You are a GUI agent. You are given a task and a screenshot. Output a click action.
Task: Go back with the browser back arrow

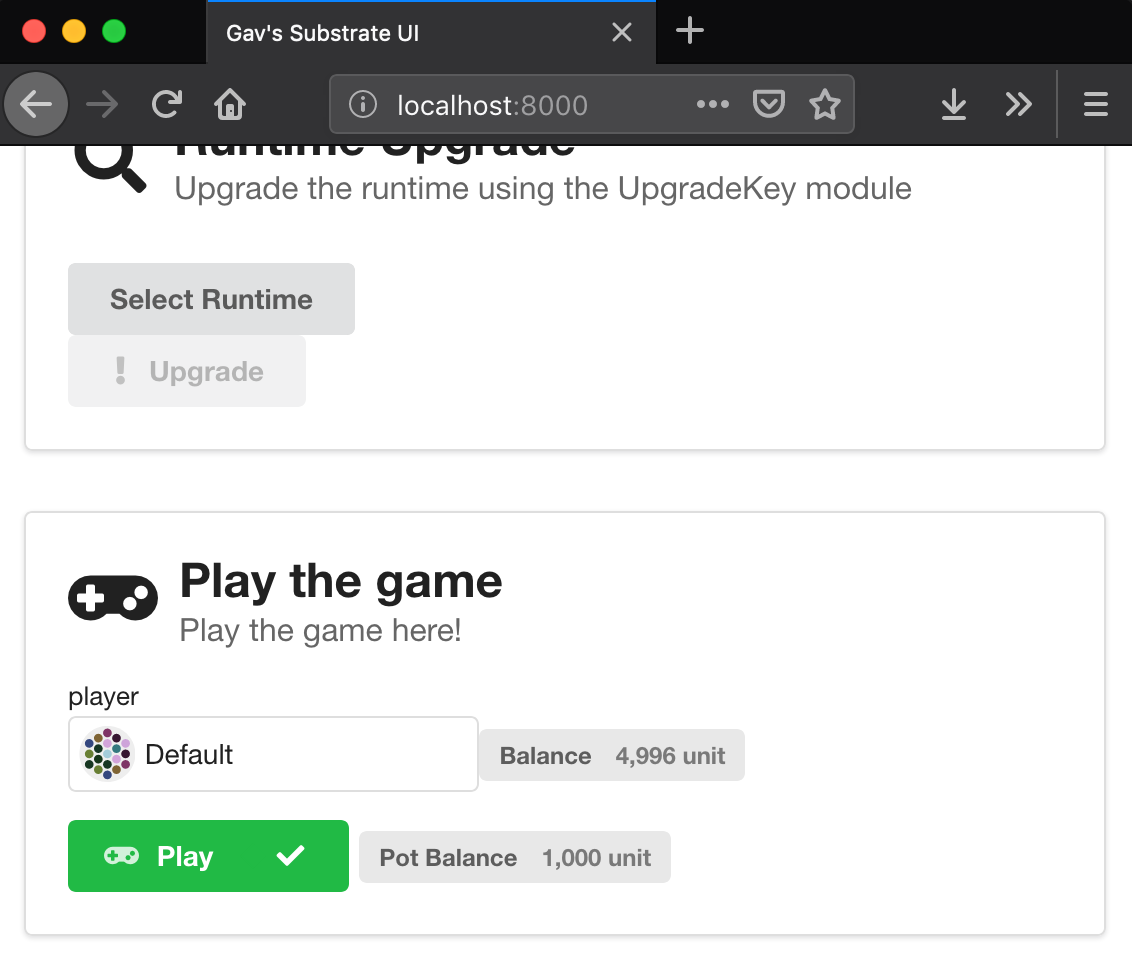pyautogui.click(x=36, y=105)
